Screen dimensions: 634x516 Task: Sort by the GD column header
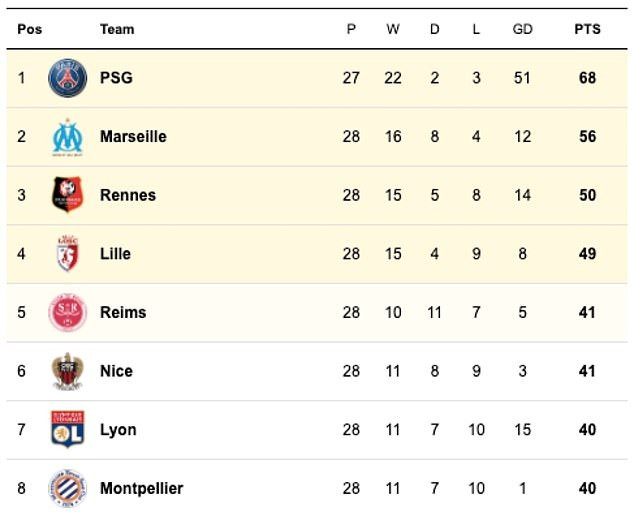[522, 29]
